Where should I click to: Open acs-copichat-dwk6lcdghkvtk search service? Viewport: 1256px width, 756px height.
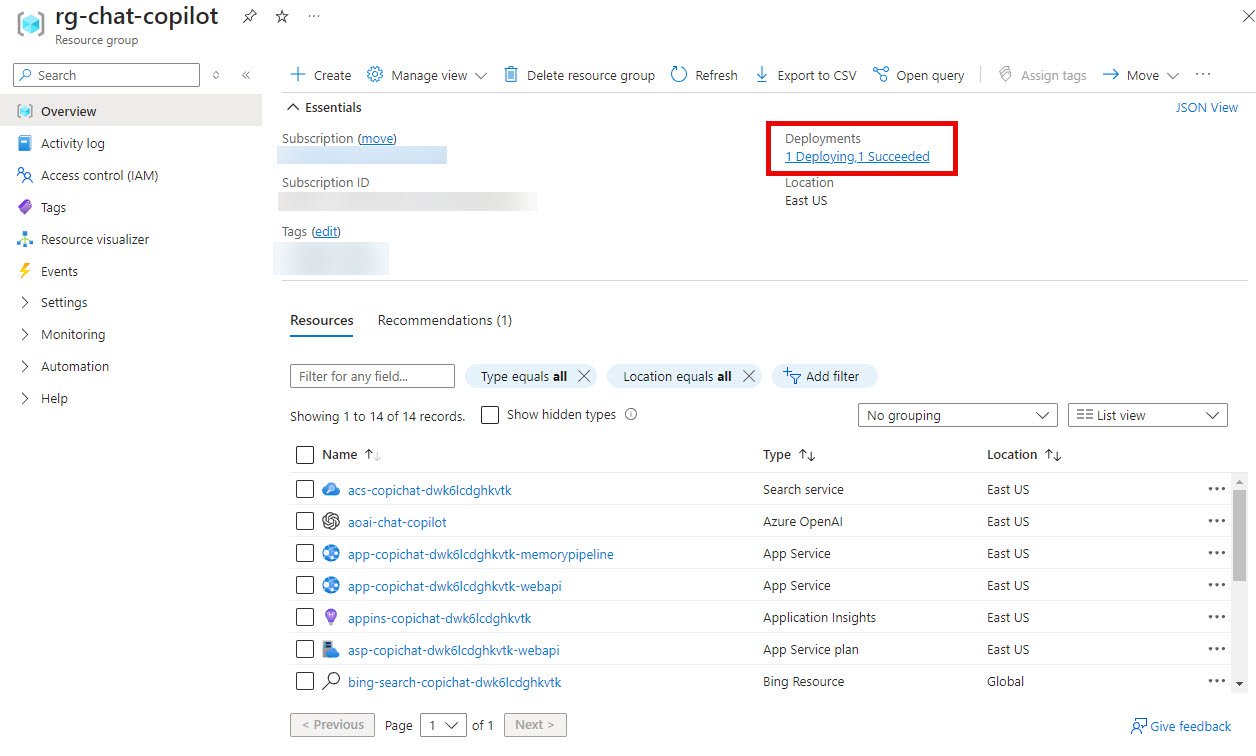pos(430,490)
